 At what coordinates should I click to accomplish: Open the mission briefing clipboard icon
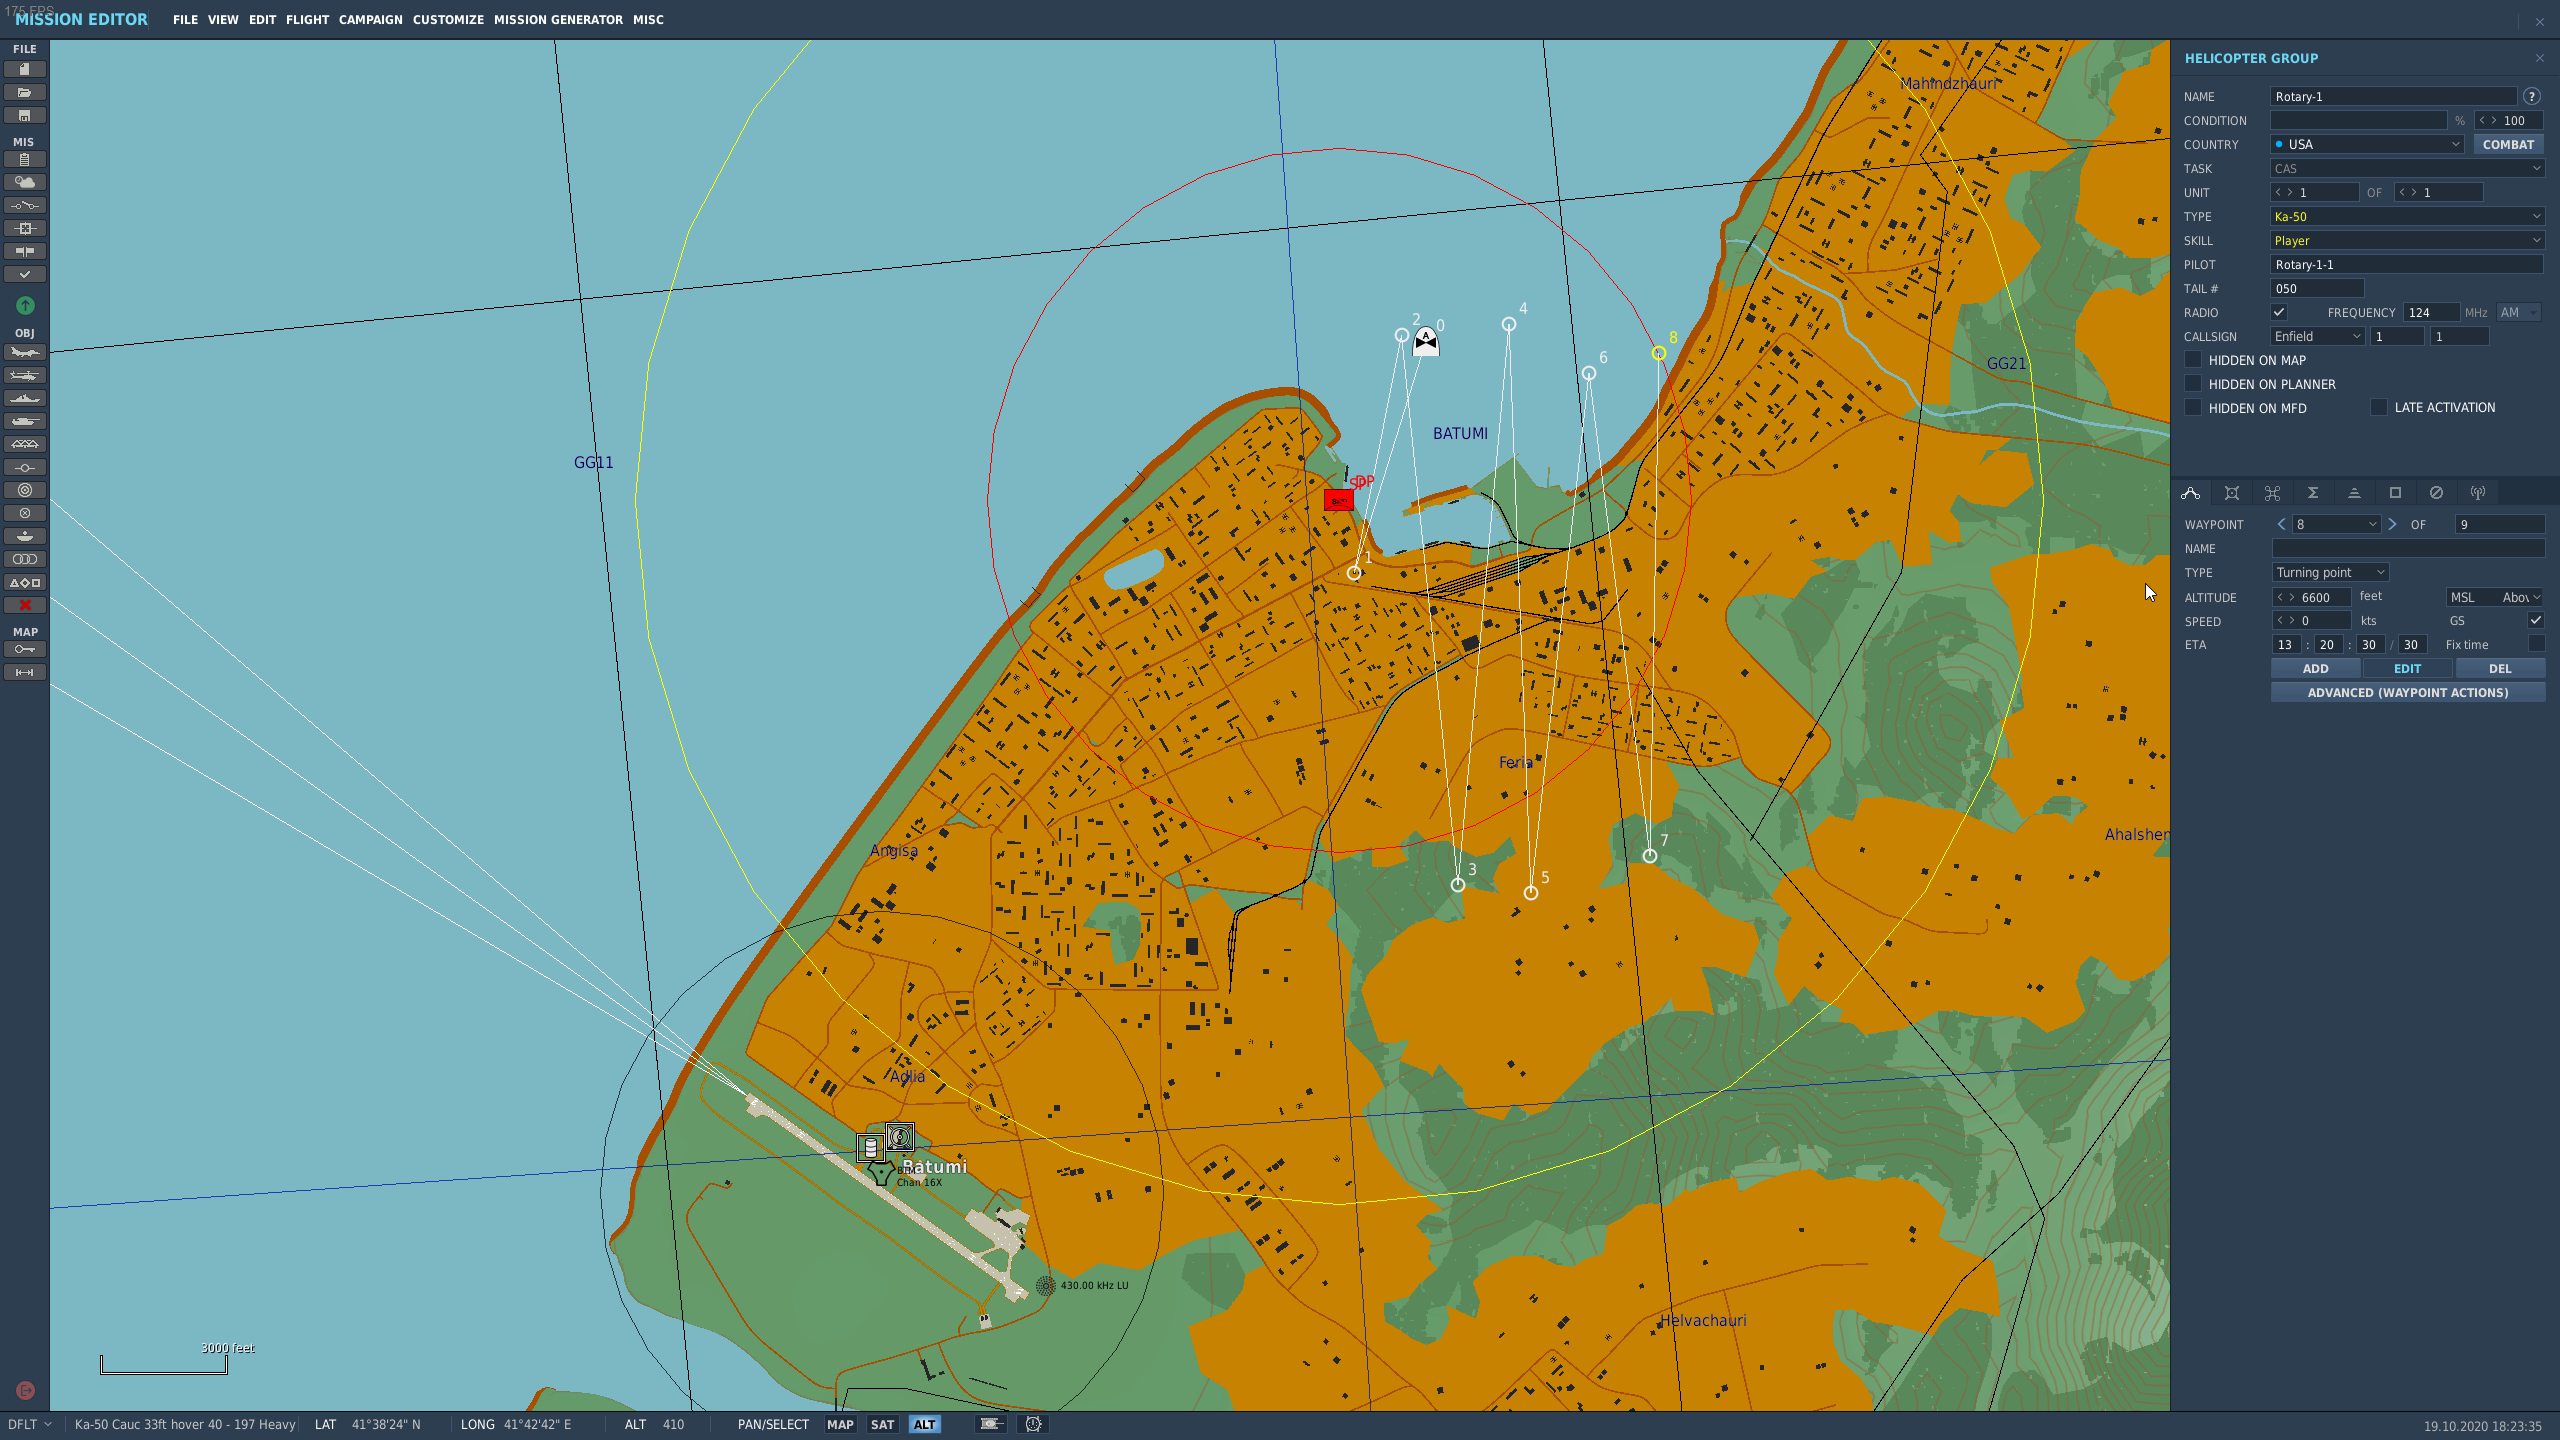(x=25, y=160)
